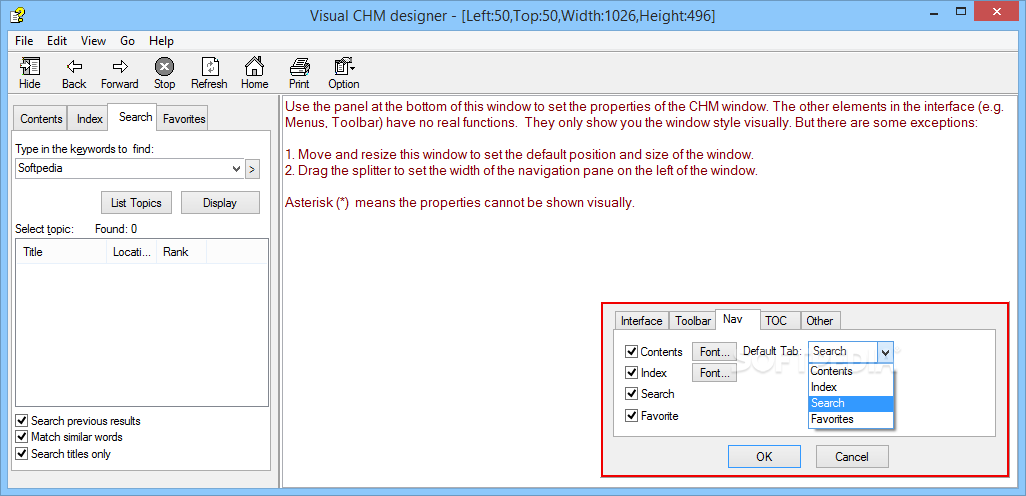Toggle Match similar words checkbox

pyautogui.click(x=22, y=436)
